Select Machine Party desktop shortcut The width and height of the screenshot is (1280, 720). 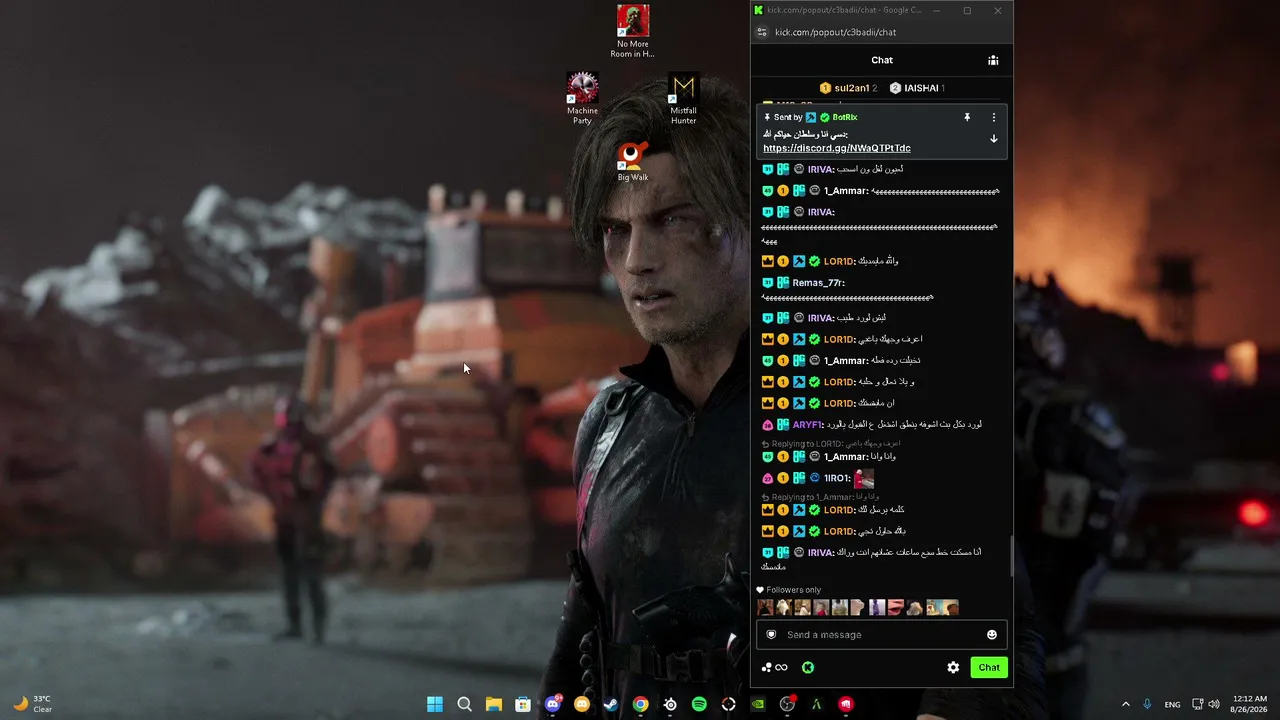click(x=582, y=98)
